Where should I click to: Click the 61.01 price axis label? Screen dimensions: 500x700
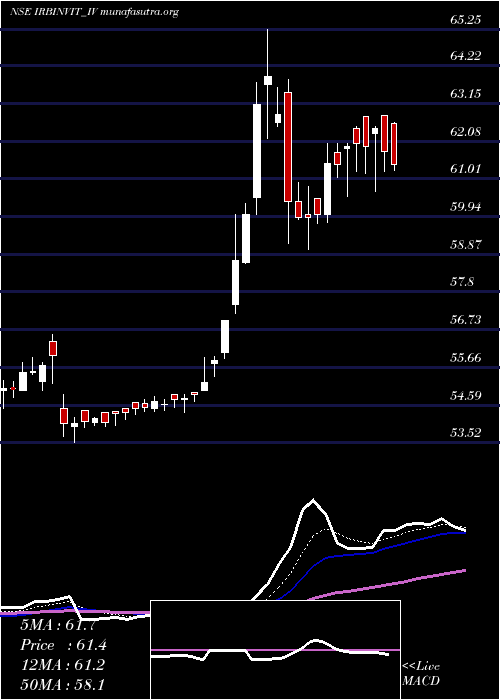tap(466, 169)
